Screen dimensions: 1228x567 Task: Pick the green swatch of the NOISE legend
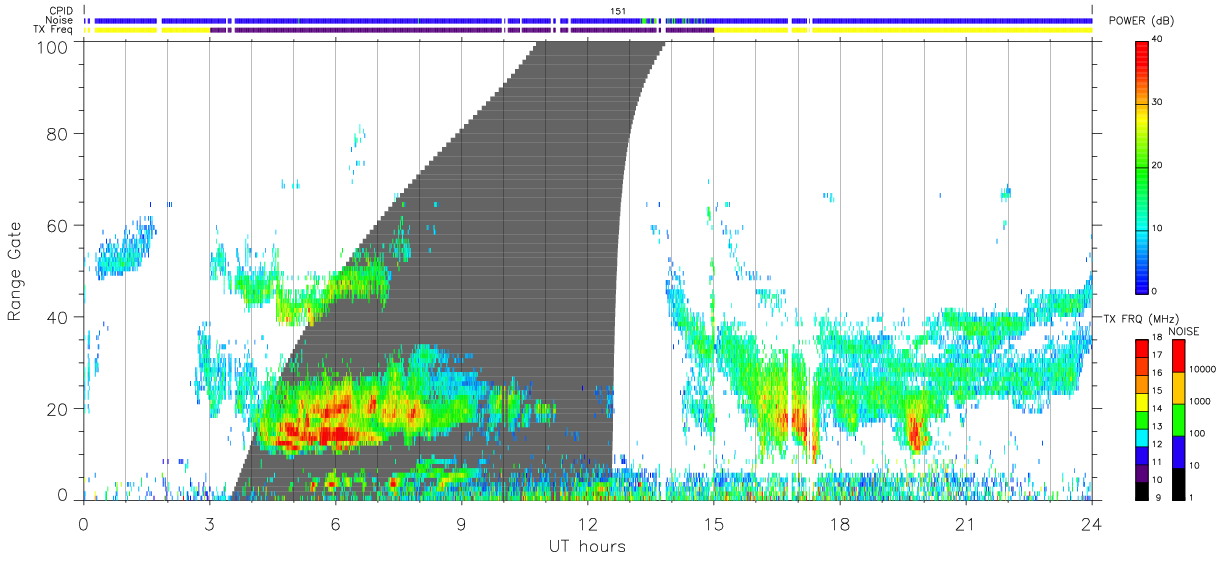click(1178, 420)
